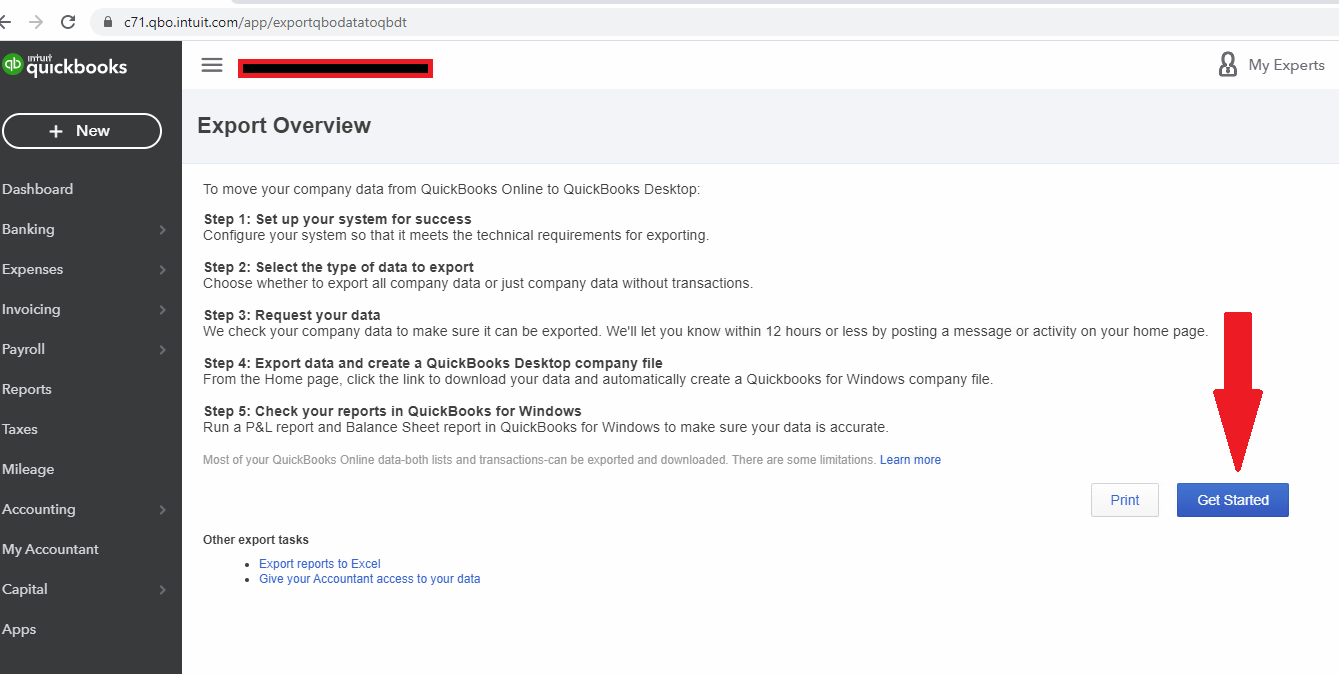This screenshot has height=674, width=1339.
Task: Open Banking in the sidebar
Action: [28, 229]
